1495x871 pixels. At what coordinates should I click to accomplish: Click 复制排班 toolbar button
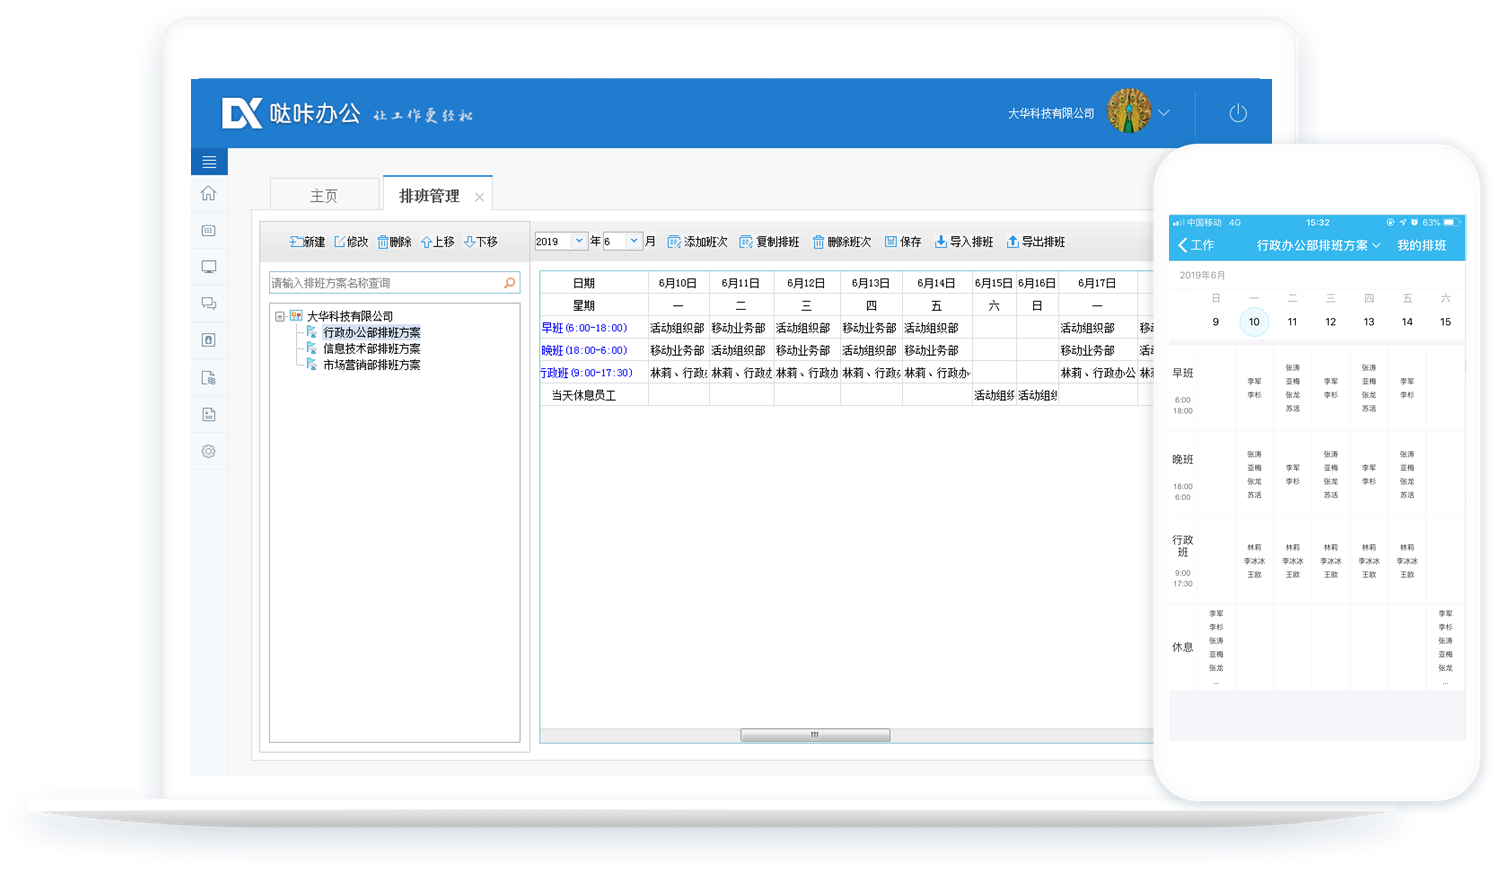click(x=769, y=242)
